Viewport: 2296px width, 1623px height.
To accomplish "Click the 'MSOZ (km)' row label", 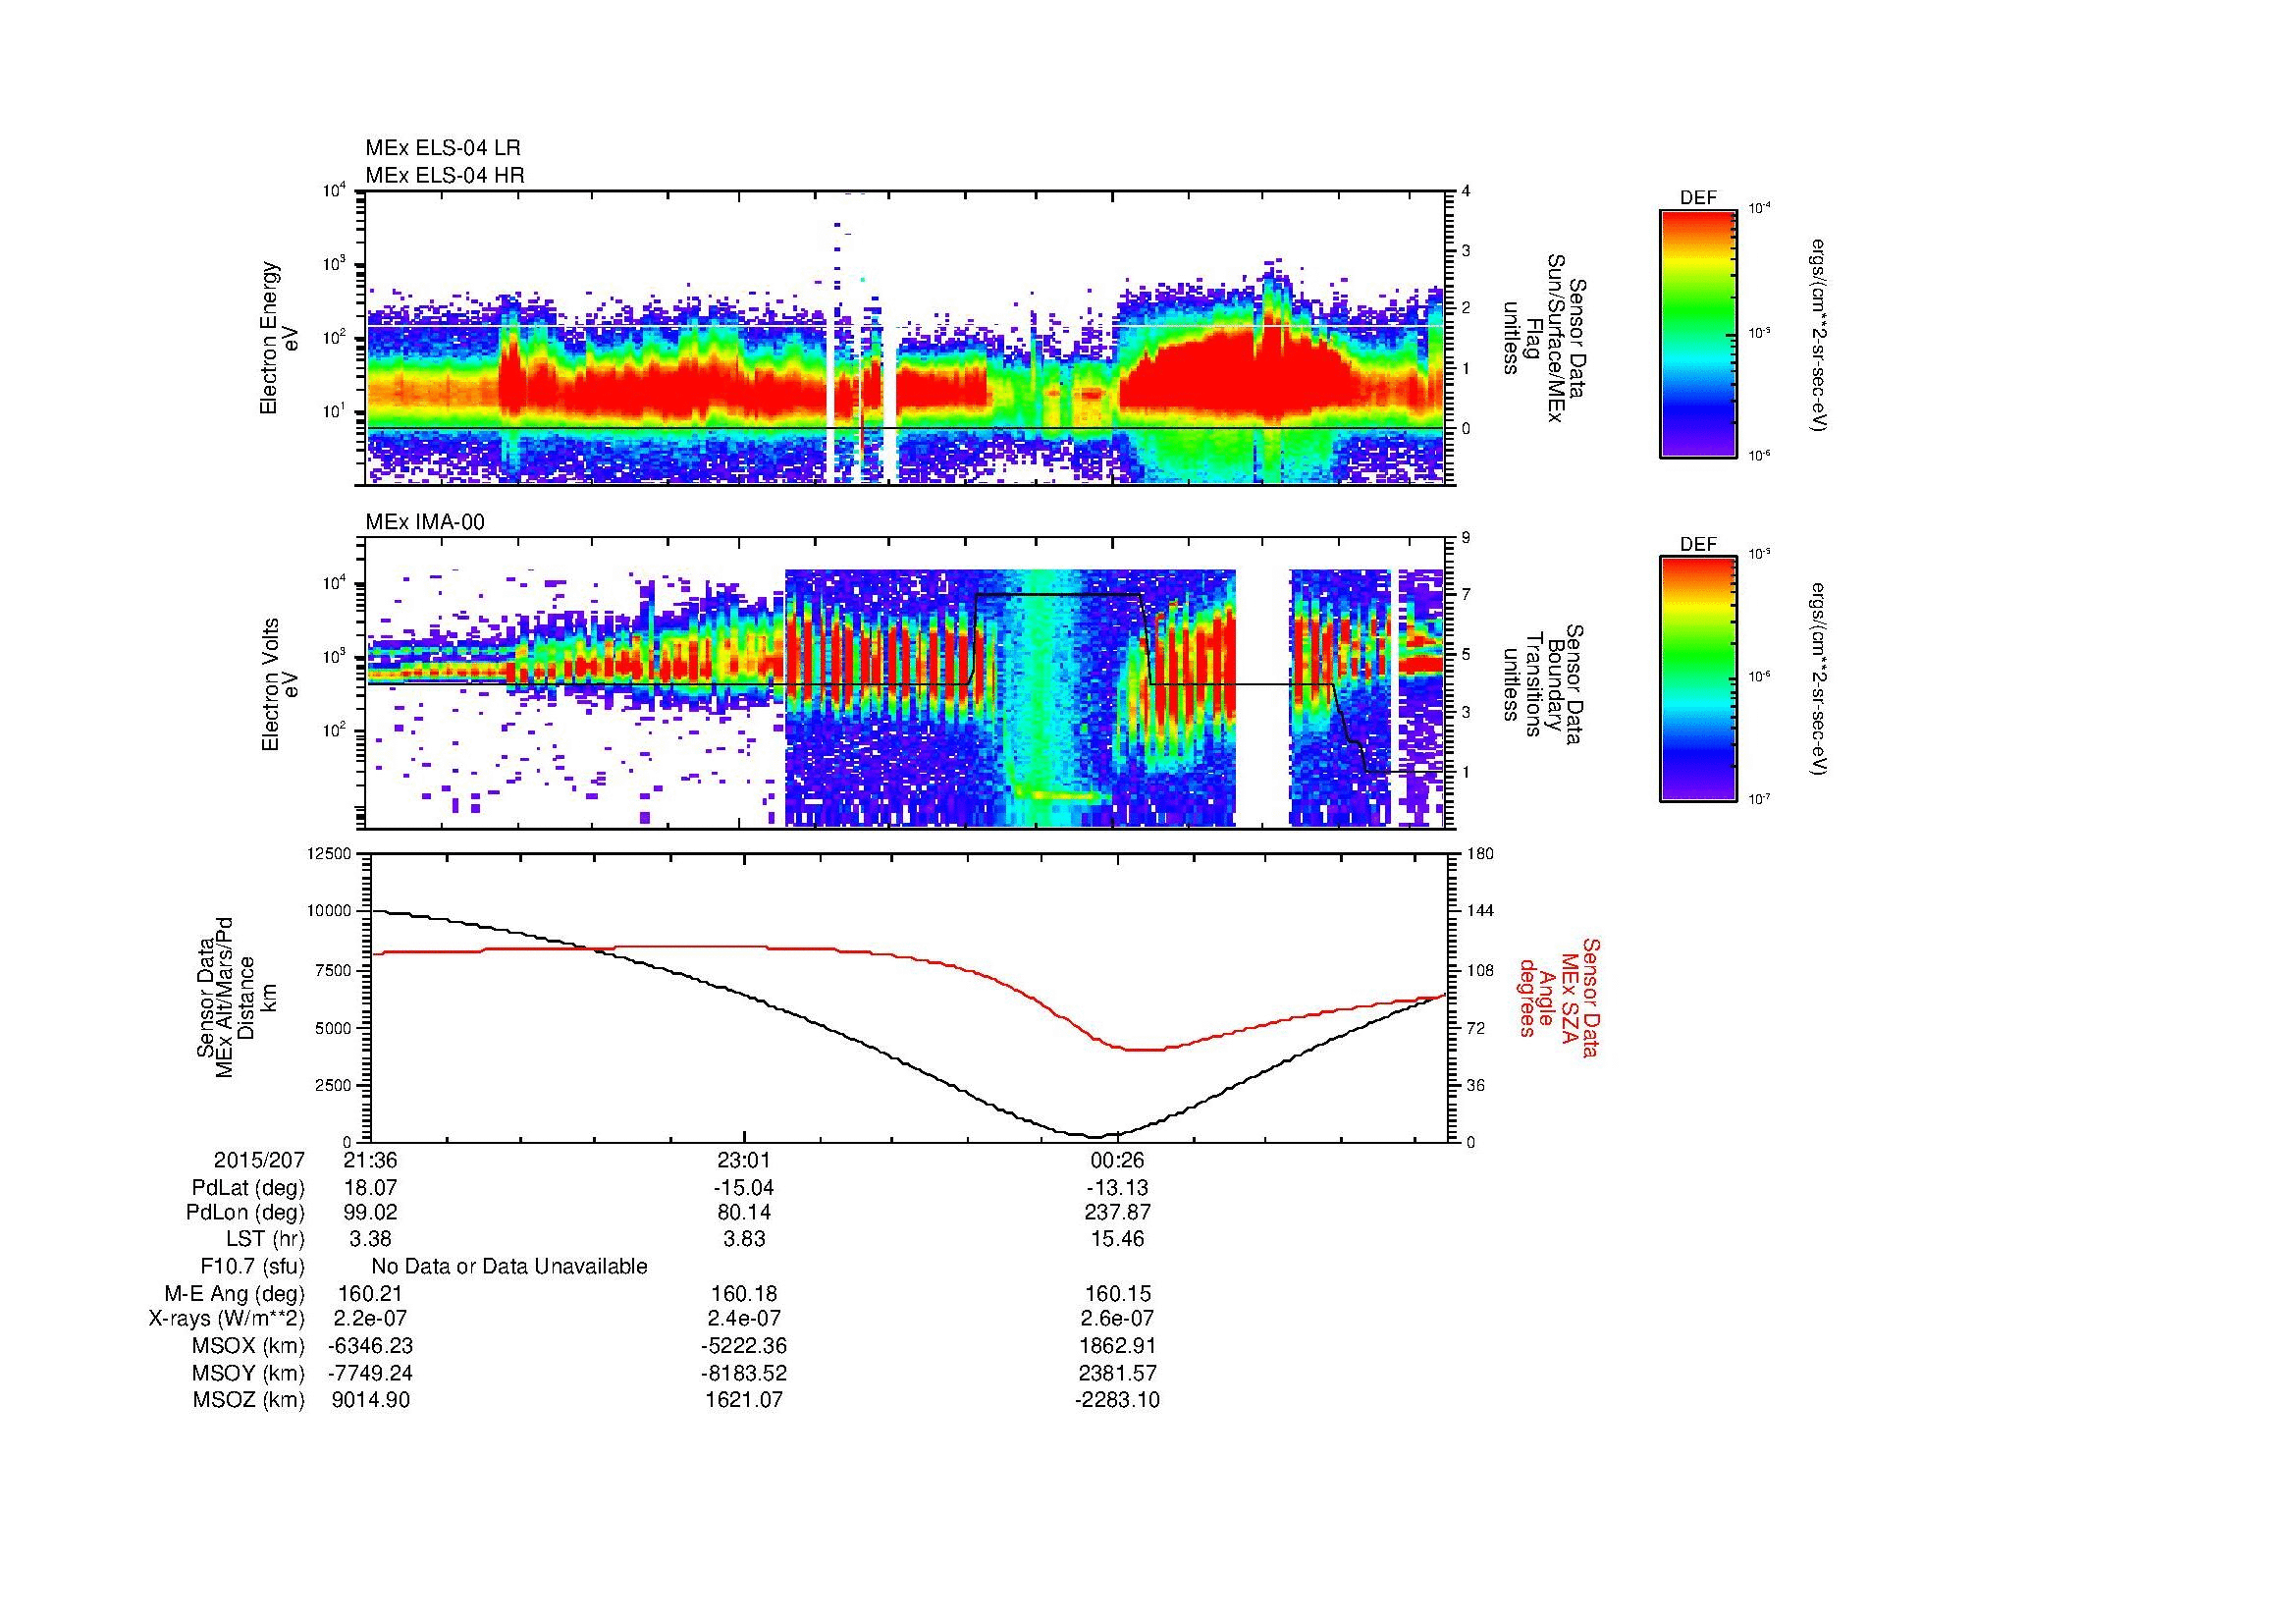I will point(249,1400).
